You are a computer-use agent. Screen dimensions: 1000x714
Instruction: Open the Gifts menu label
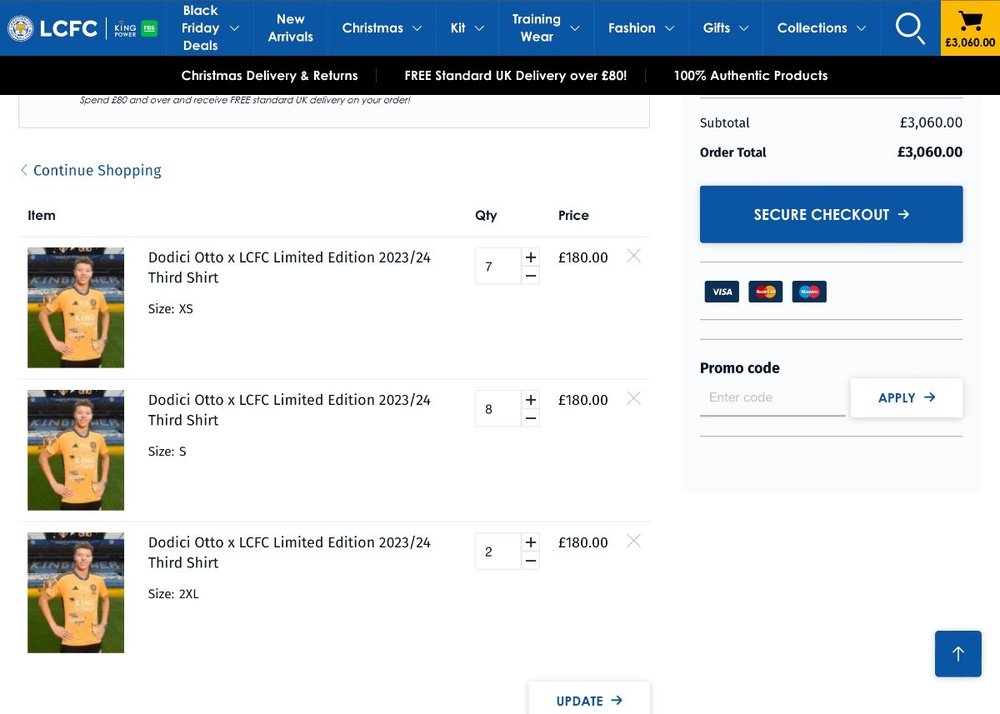(x=716, y=28)
